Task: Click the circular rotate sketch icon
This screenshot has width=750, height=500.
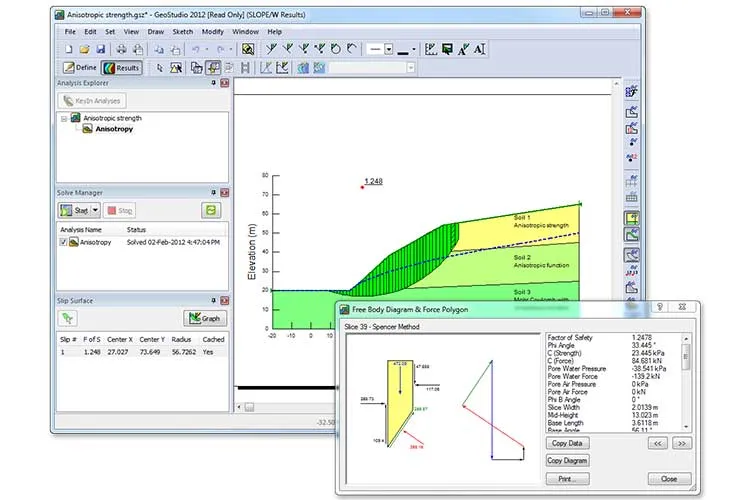Action: coord(336,49)
